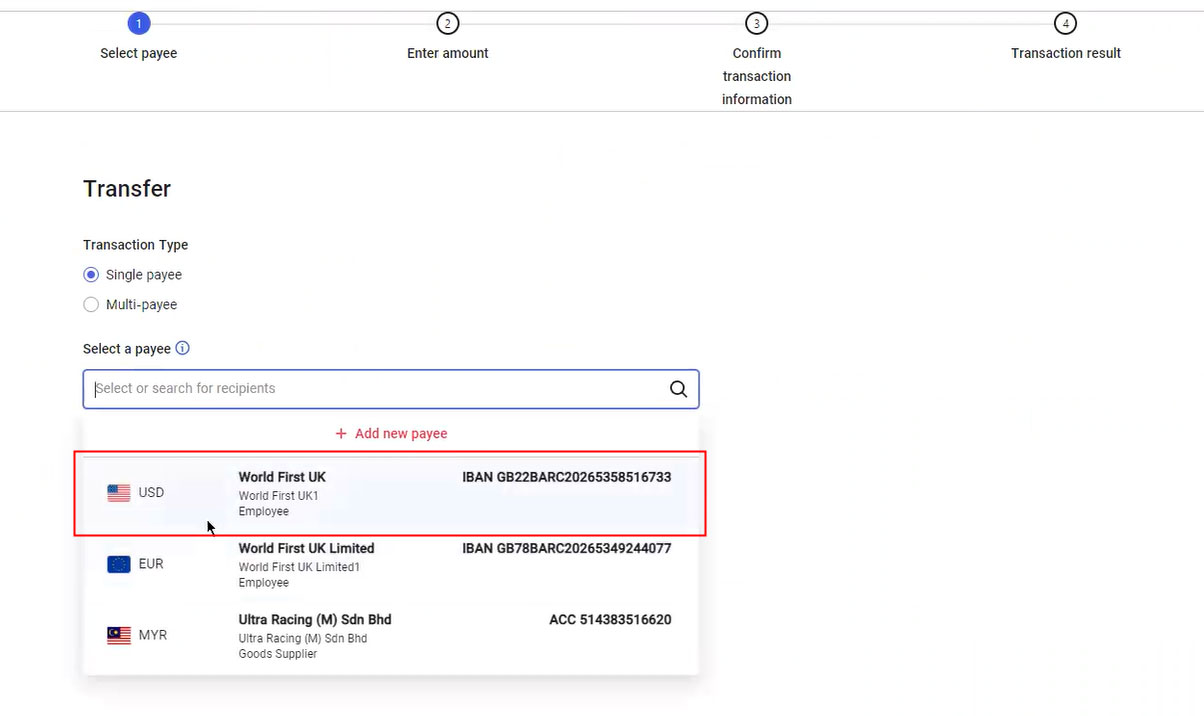Open the Transaction result step label

(x=1065, y=53)
